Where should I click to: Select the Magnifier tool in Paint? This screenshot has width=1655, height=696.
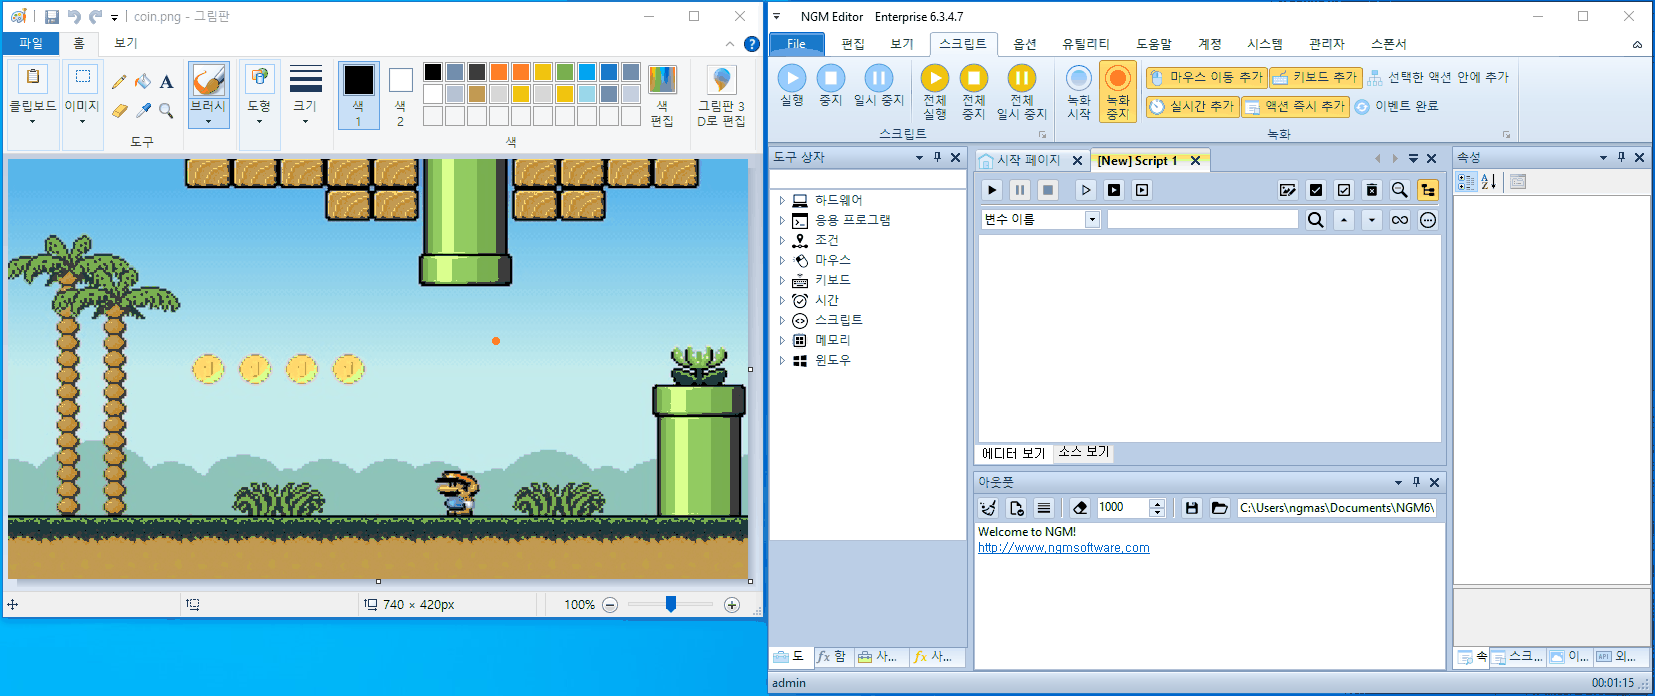(x=166, y=110)
